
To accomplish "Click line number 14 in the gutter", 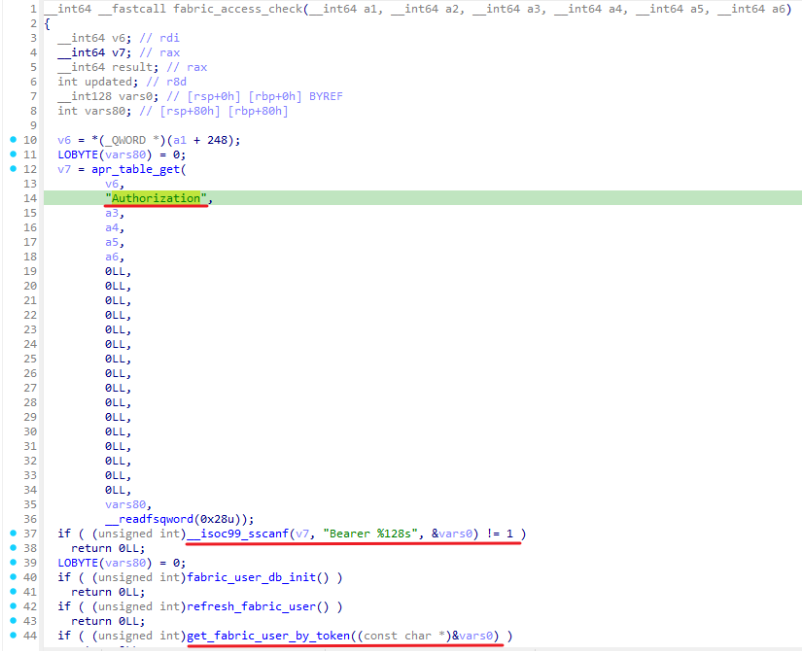I will pyautogui.click(x=30, y=198).
